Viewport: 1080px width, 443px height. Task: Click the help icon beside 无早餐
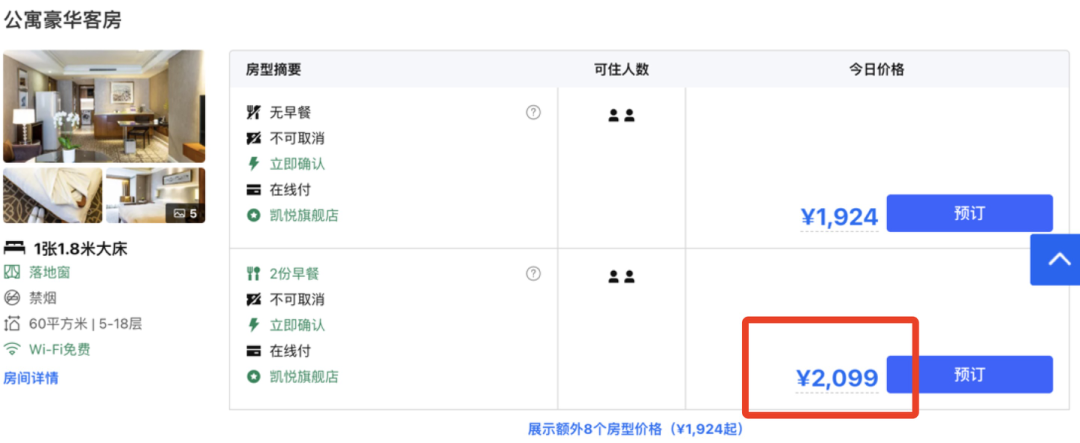tap(533, 112)
